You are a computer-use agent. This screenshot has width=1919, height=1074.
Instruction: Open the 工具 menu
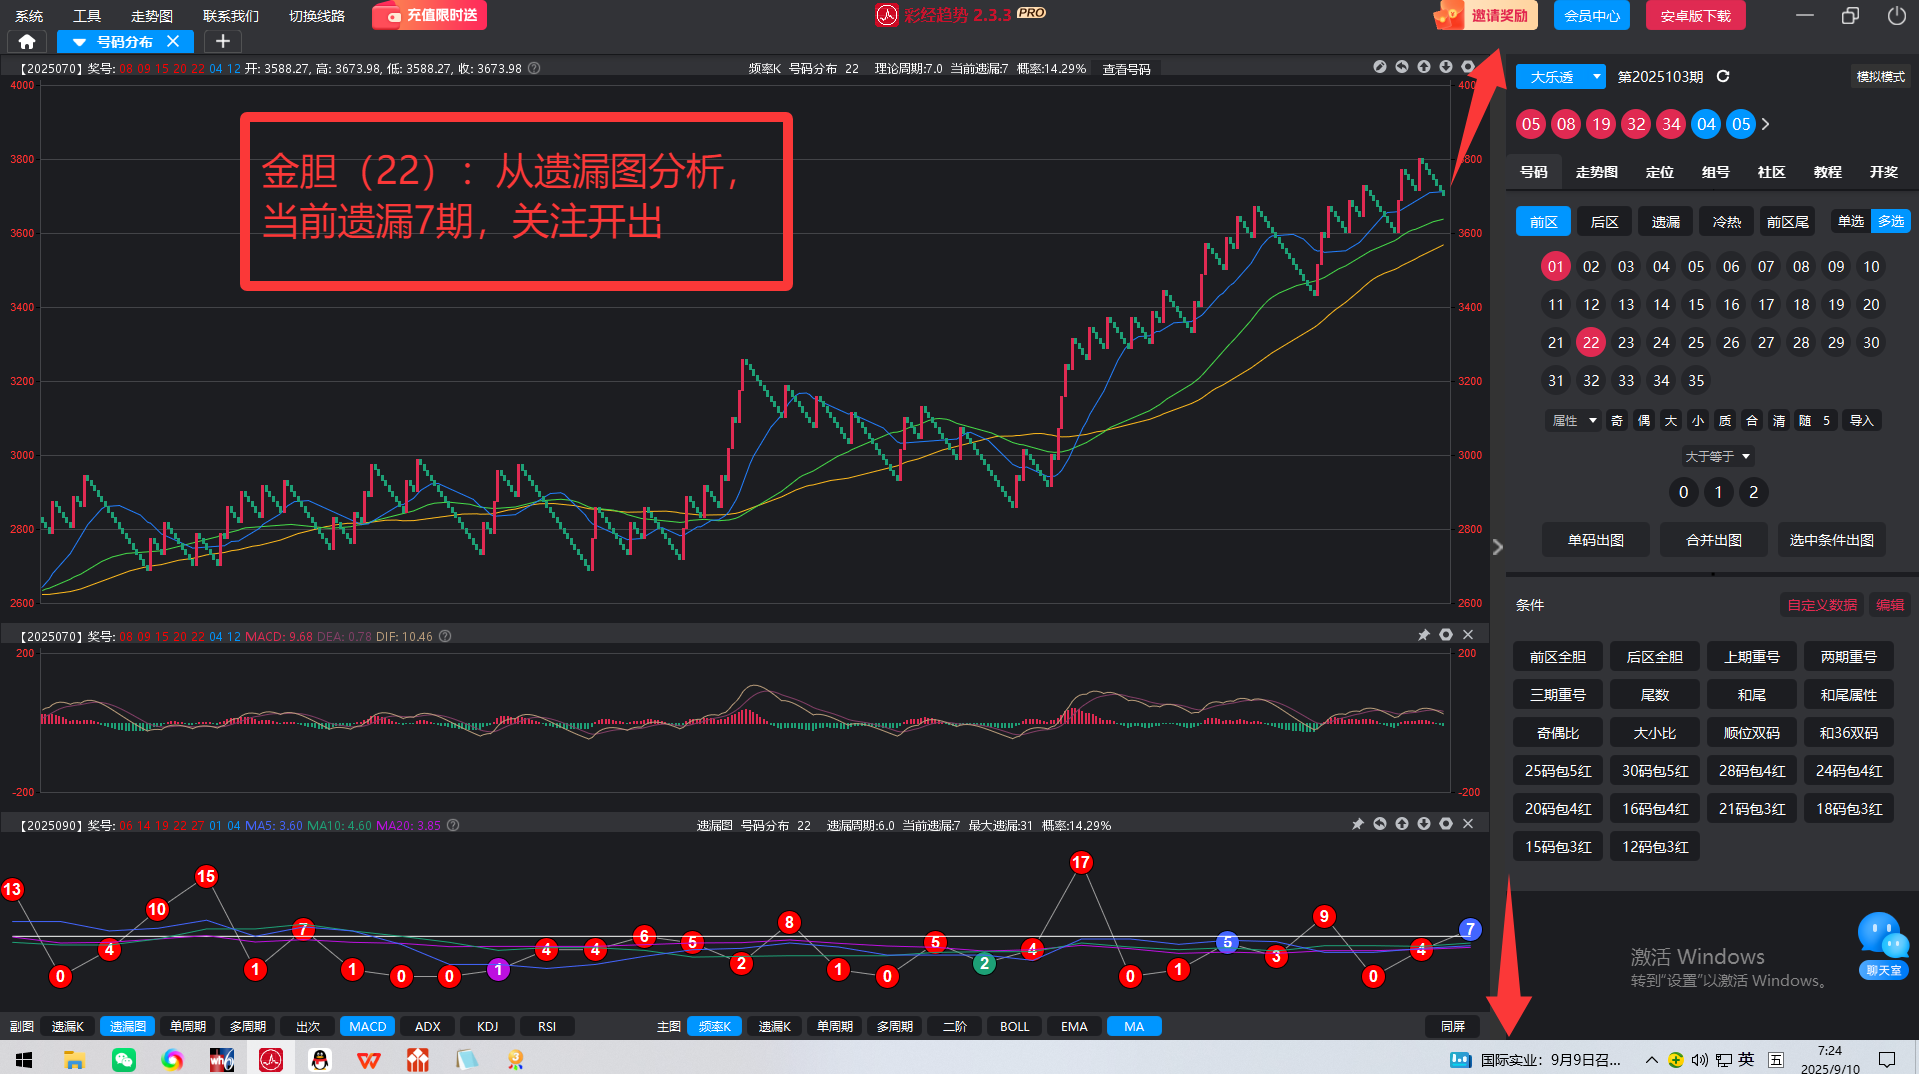87,16
